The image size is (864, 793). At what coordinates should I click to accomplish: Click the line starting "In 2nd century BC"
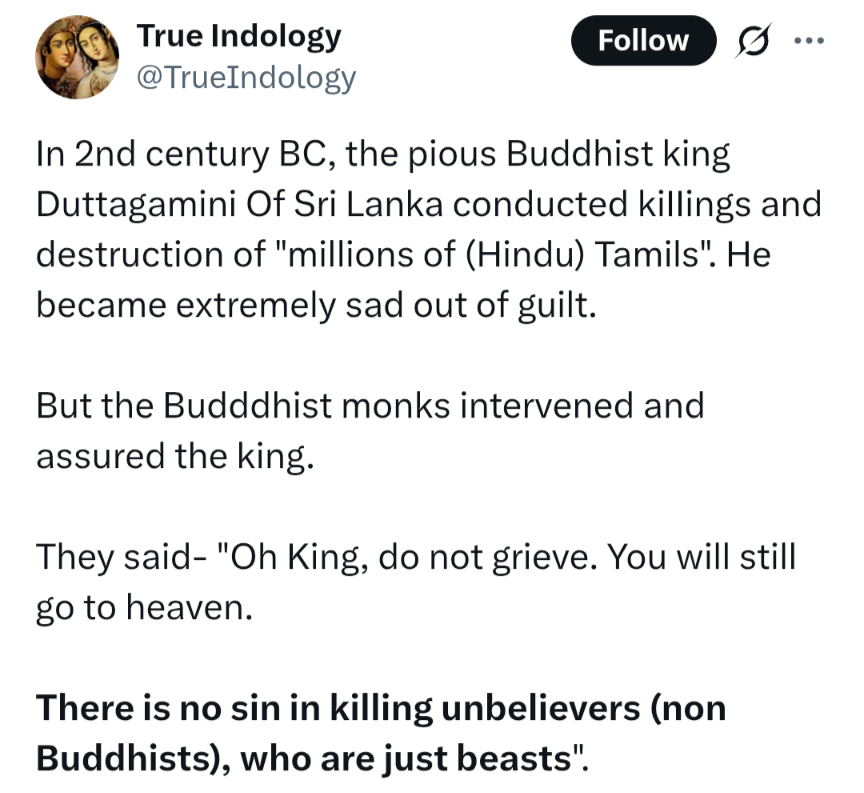[383, 154]
